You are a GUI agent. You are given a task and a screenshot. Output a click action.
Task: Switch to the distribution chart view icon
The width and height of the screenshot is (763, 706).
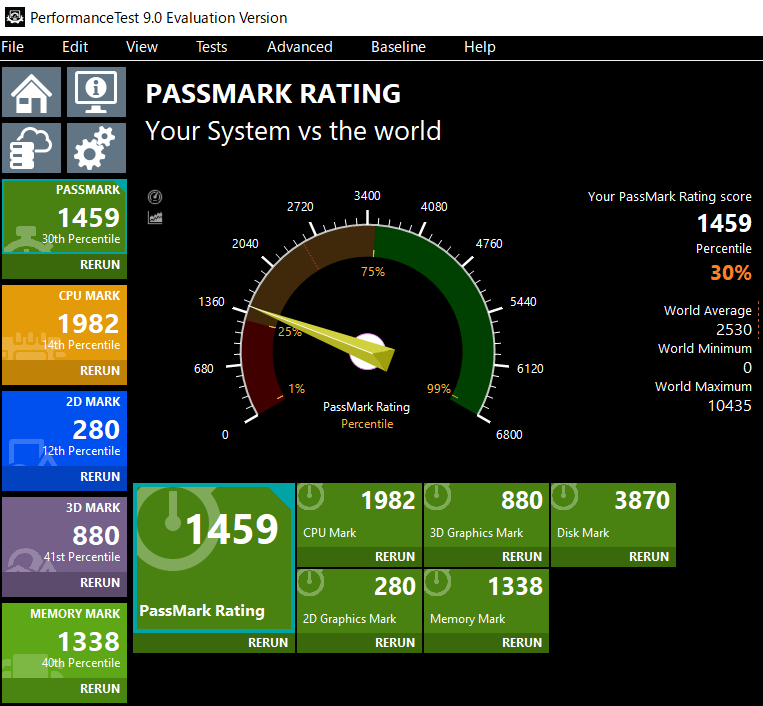pos(155,217)
